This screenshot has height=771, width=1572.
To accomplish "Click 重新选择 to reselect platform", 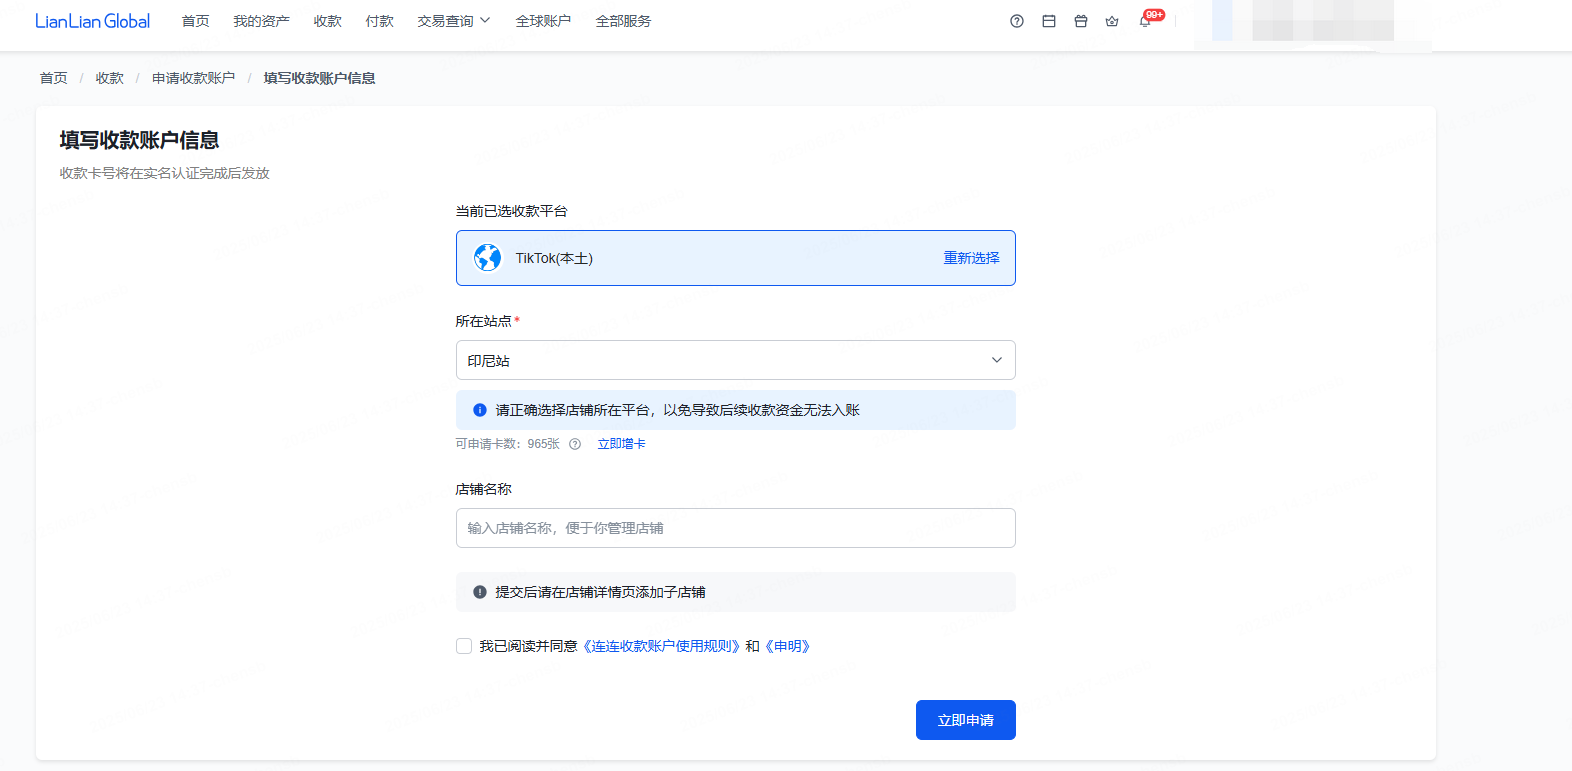I will click(x=972, y=258).
